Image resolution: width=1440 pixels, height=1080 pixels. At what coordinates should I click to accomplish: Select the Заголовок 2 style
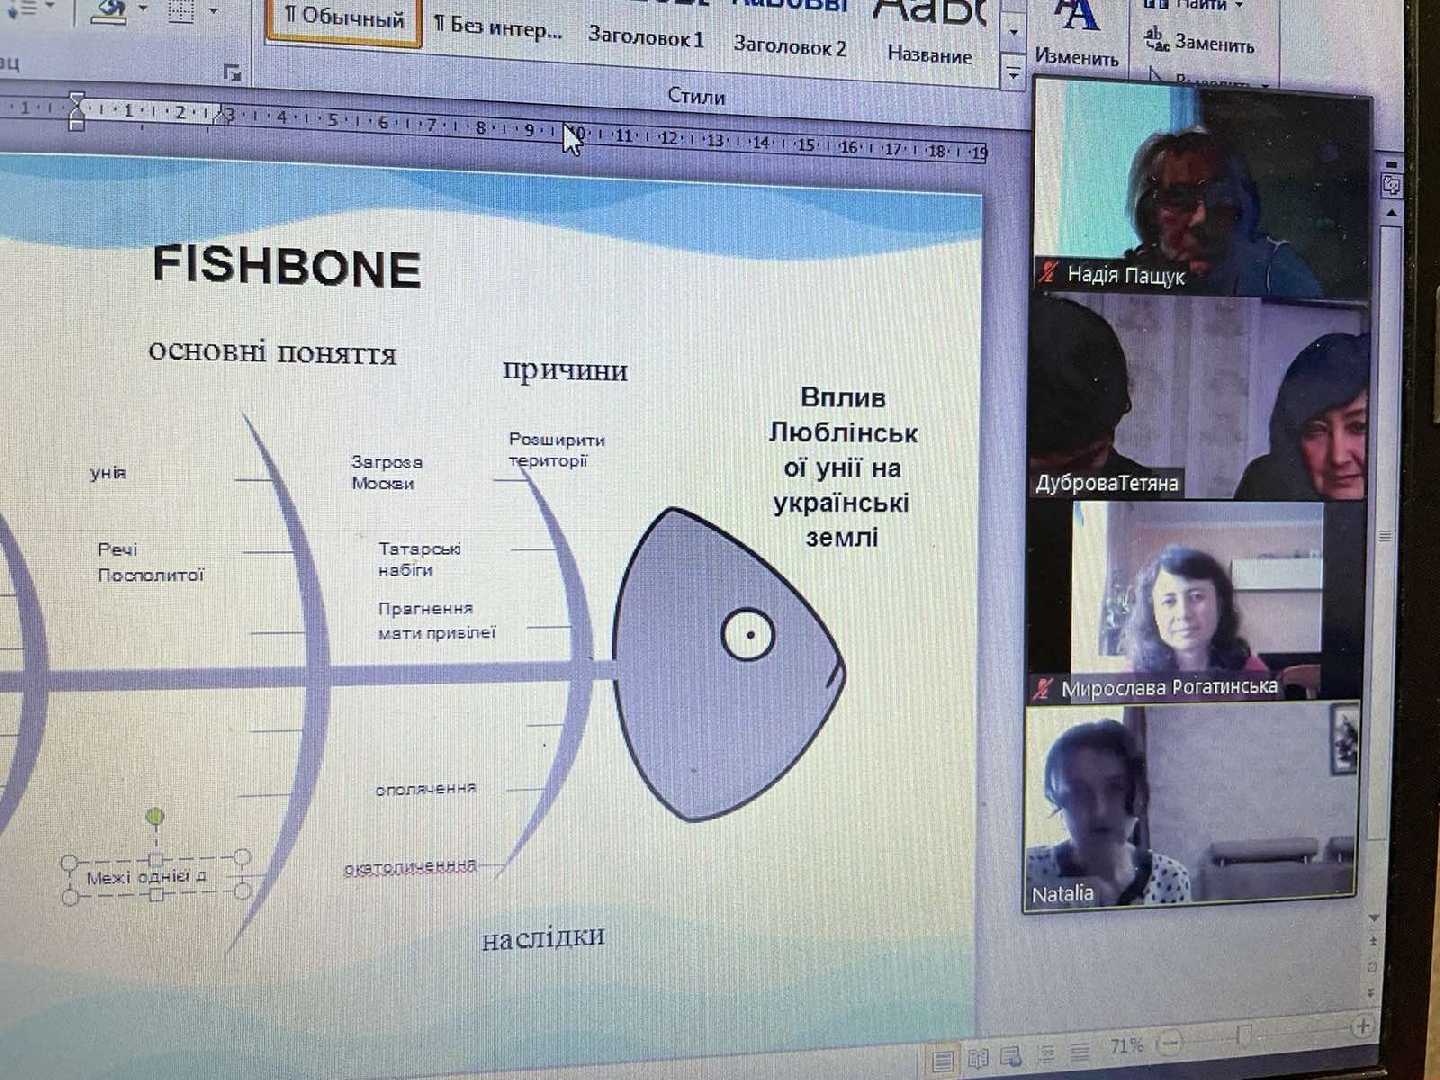click(789, 45)
